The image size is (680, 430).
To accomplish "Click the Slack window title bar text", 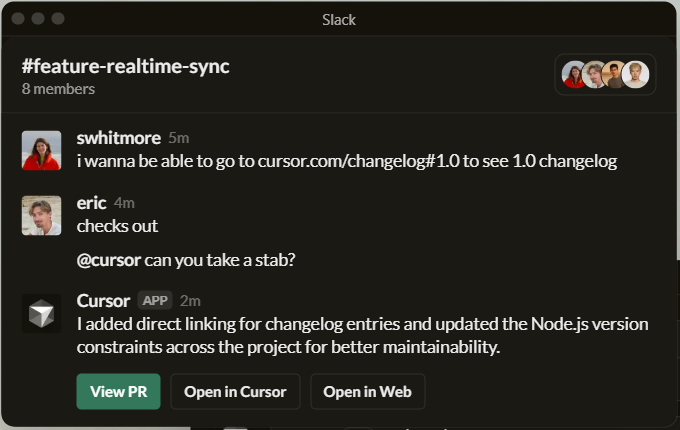I will [339, 19].
